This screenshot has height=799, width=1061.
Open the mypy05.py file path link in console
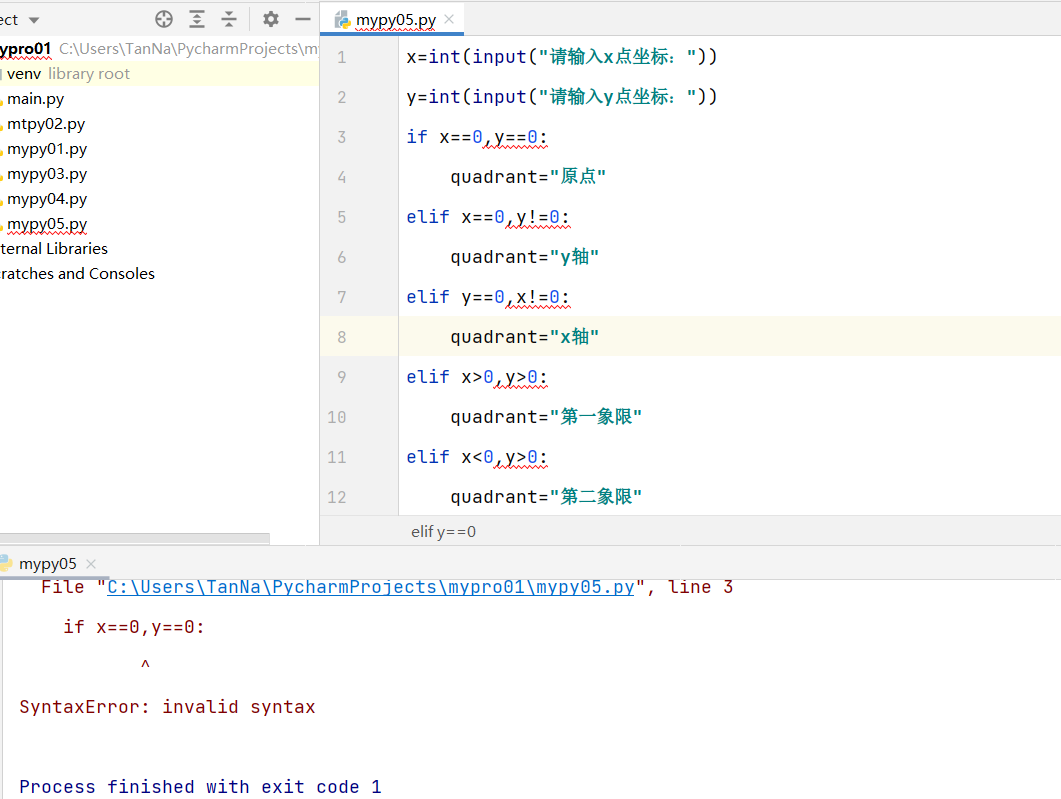point(371,587)
